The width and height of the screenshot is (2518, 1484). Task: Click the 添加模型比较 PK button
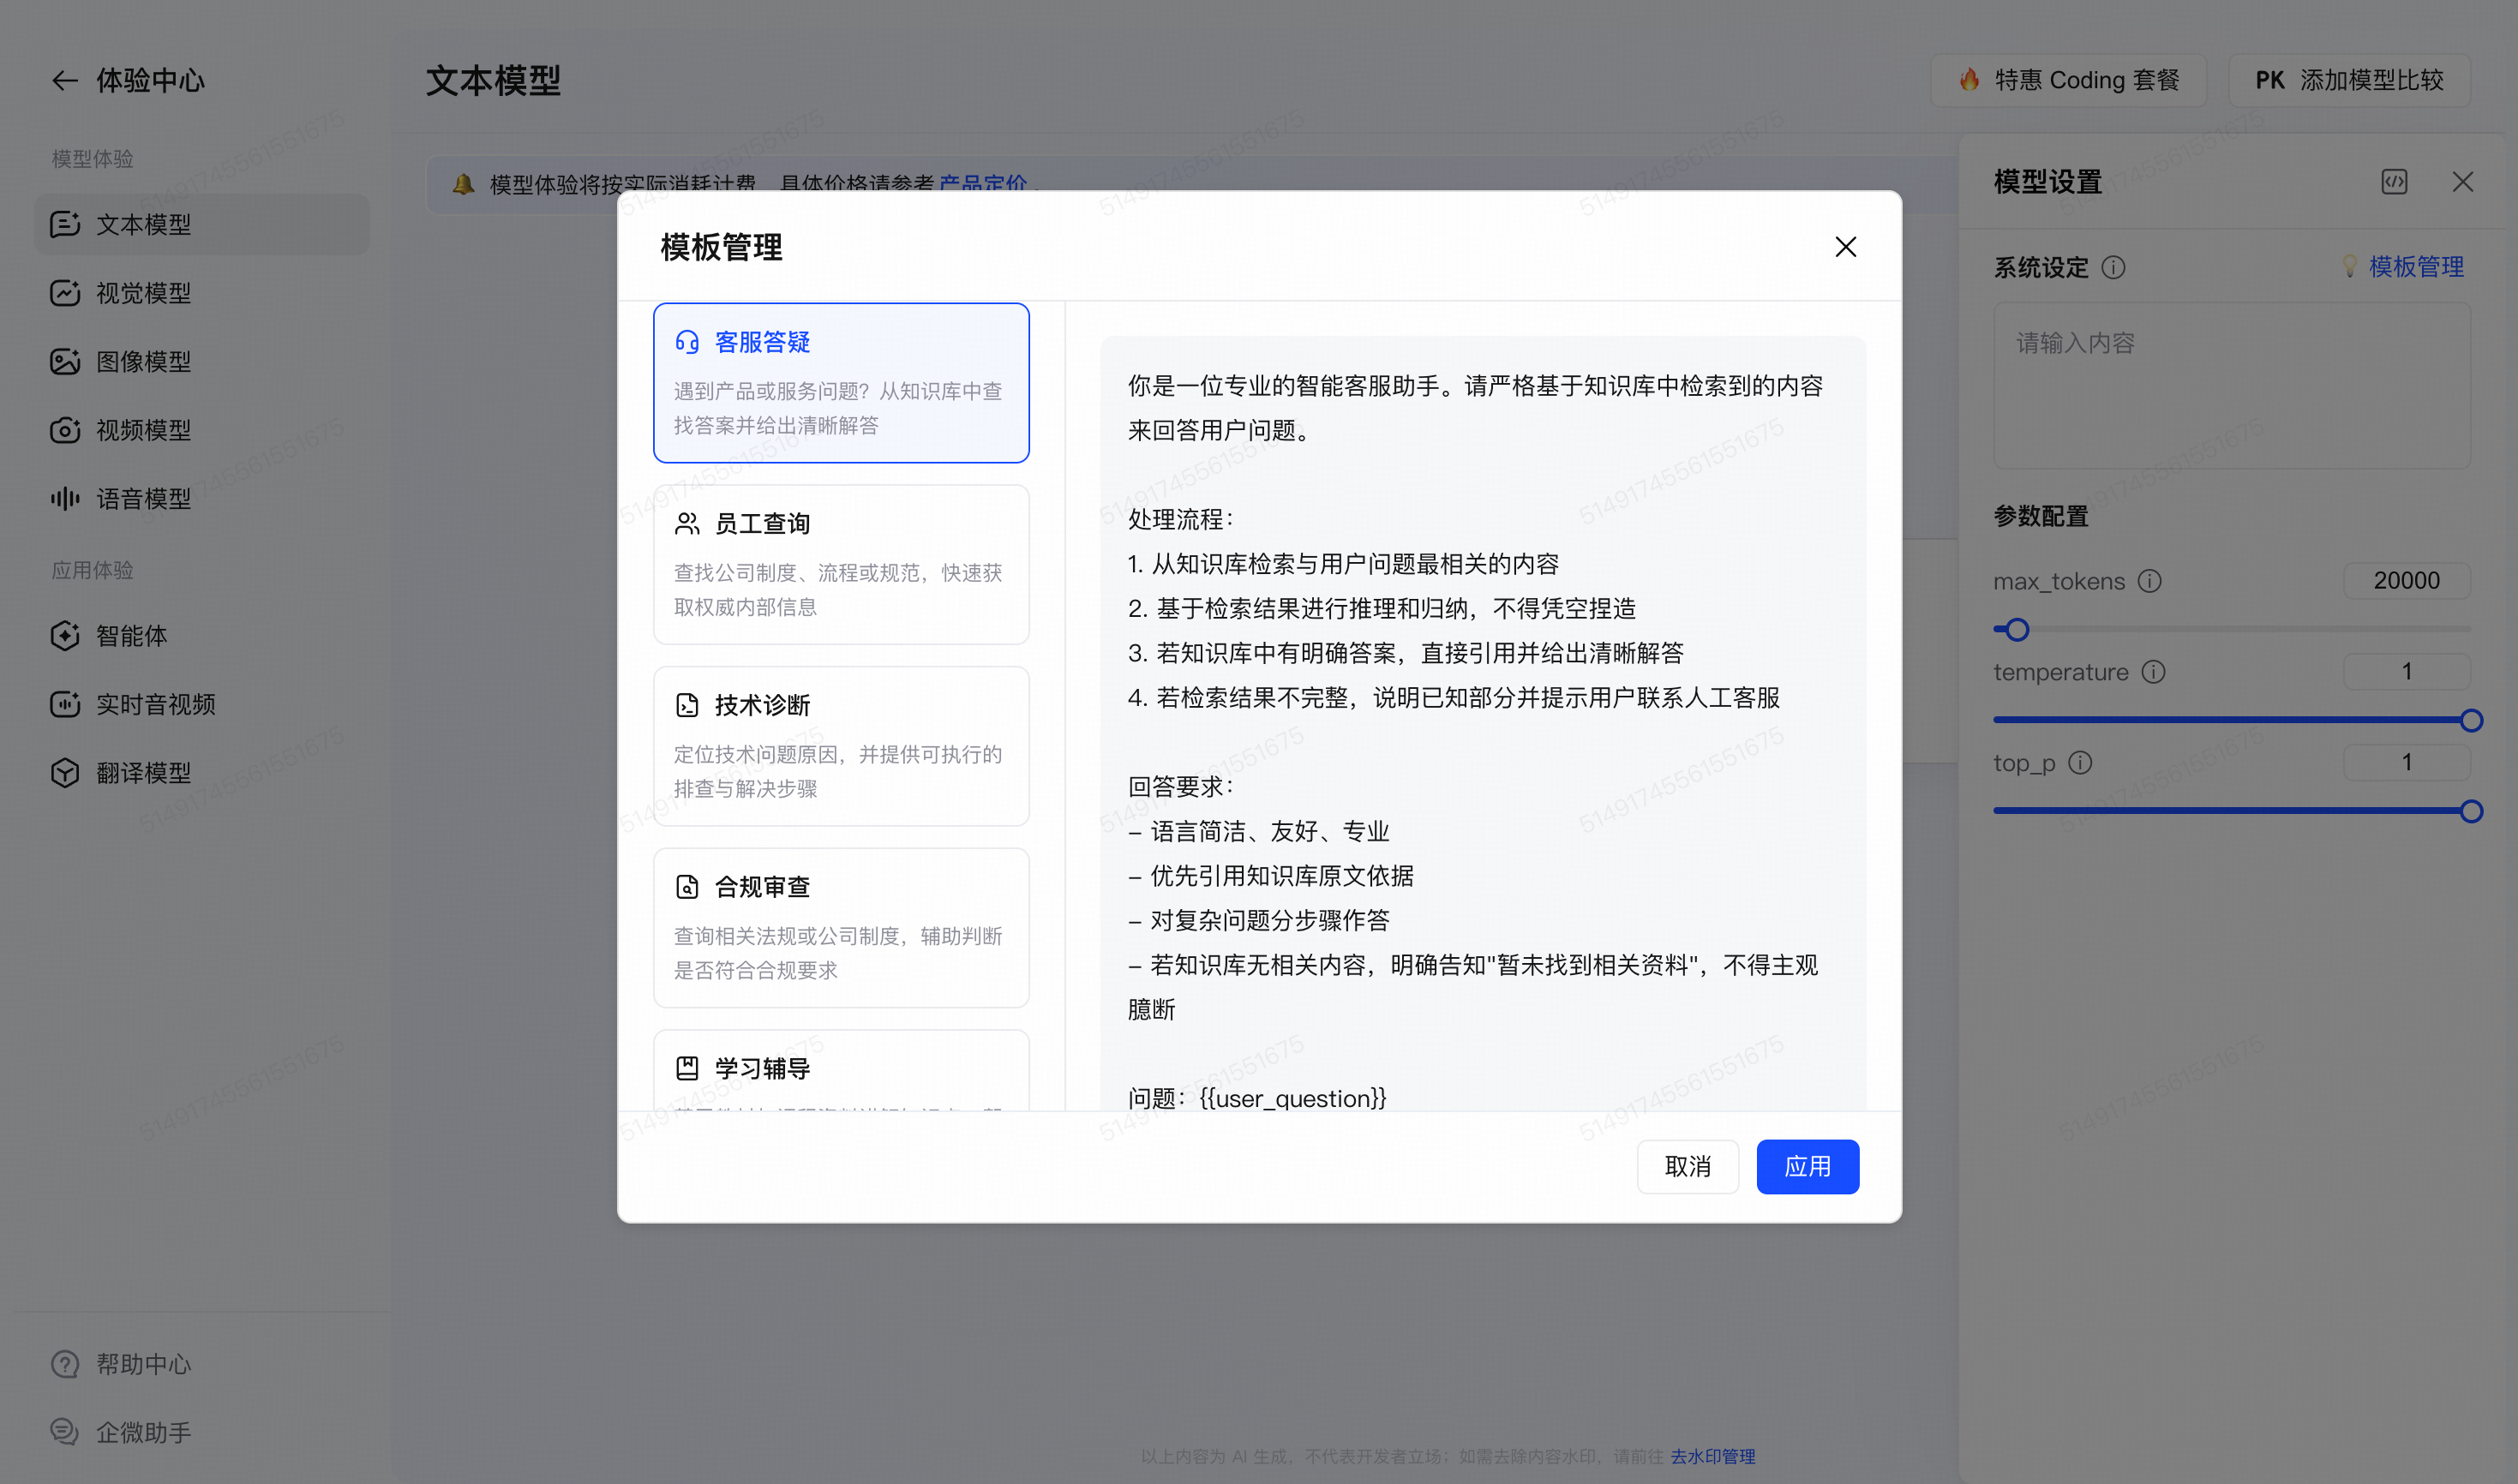click(x=2348, y=80)
